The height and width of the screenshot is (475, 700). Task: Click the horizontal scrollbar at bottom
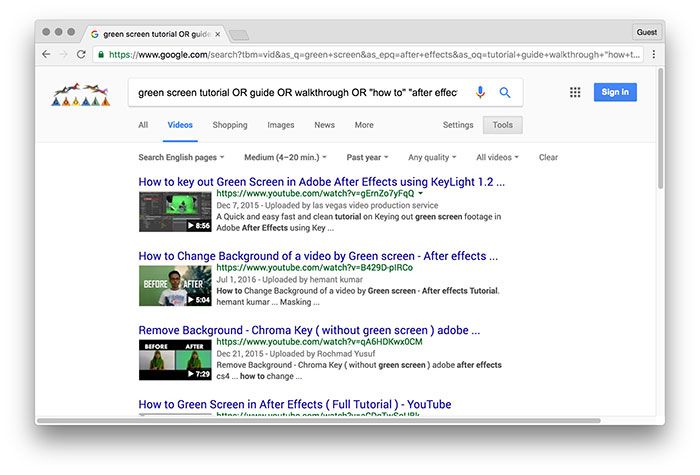(319, 421)
